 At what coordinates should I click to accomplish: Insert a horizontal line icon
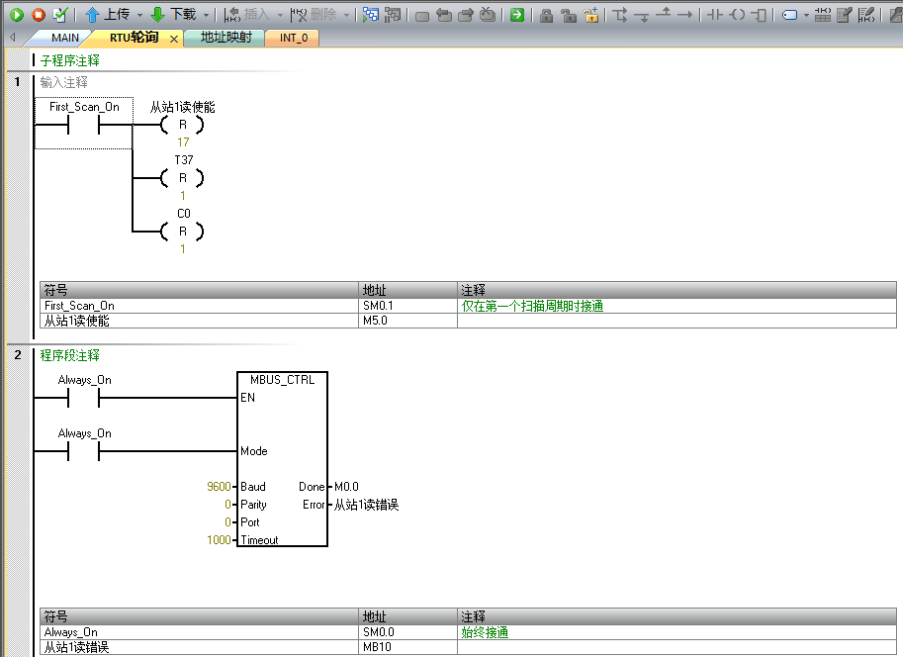685,15
